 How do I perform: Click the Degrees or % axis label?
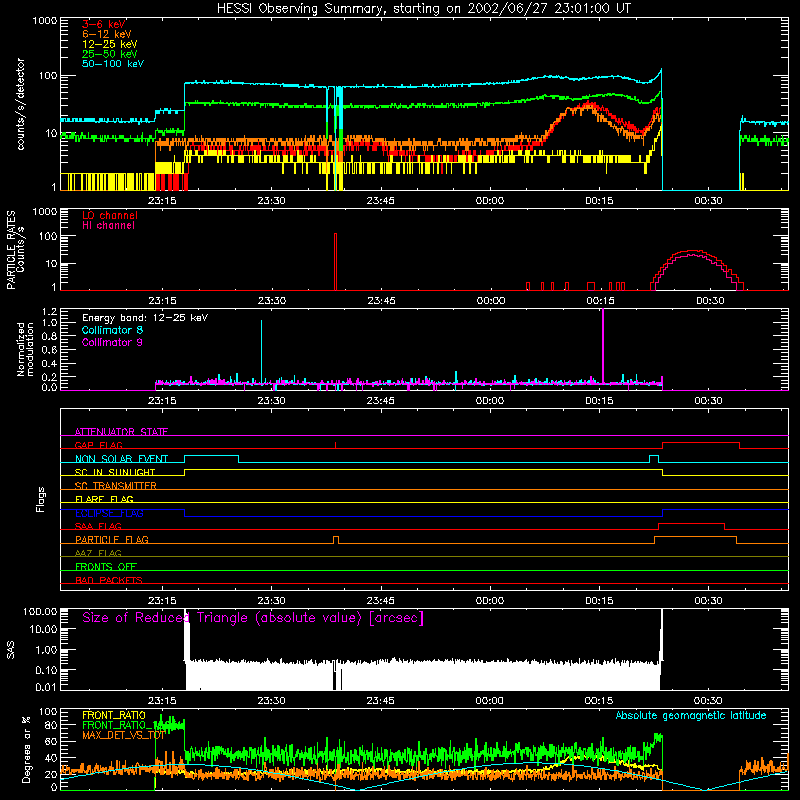point(26,749)
